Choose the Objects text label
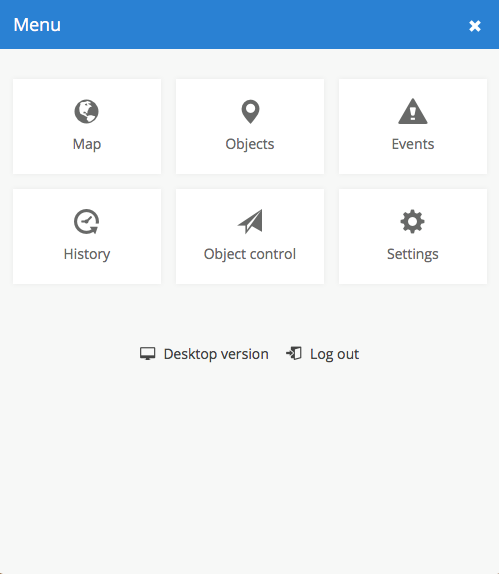This screenshot has height=574, width=499. tap(250, 144)
